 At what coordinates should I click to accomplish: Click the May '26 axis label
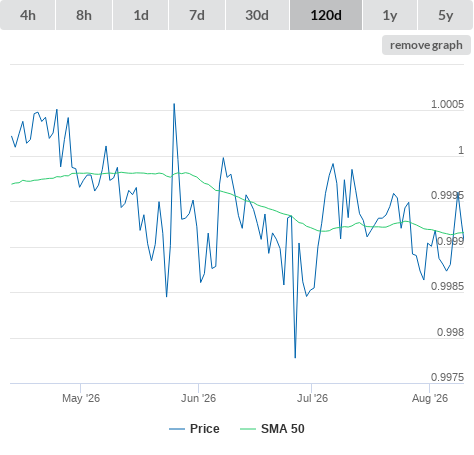tap(81, 398)
